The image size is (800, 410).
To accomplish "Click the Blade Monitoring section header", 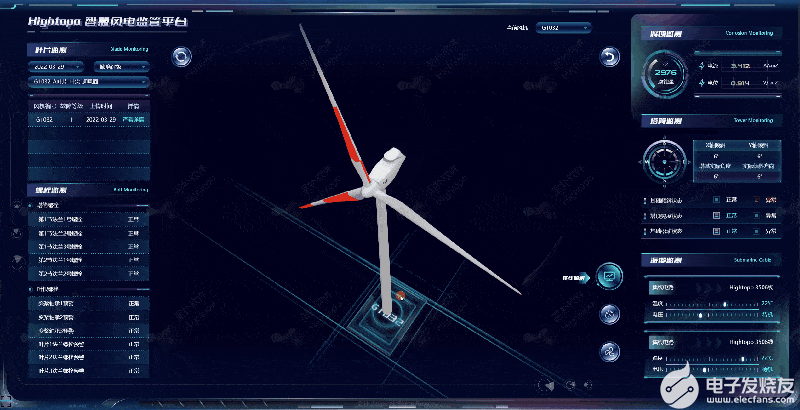I will (89, 50).
